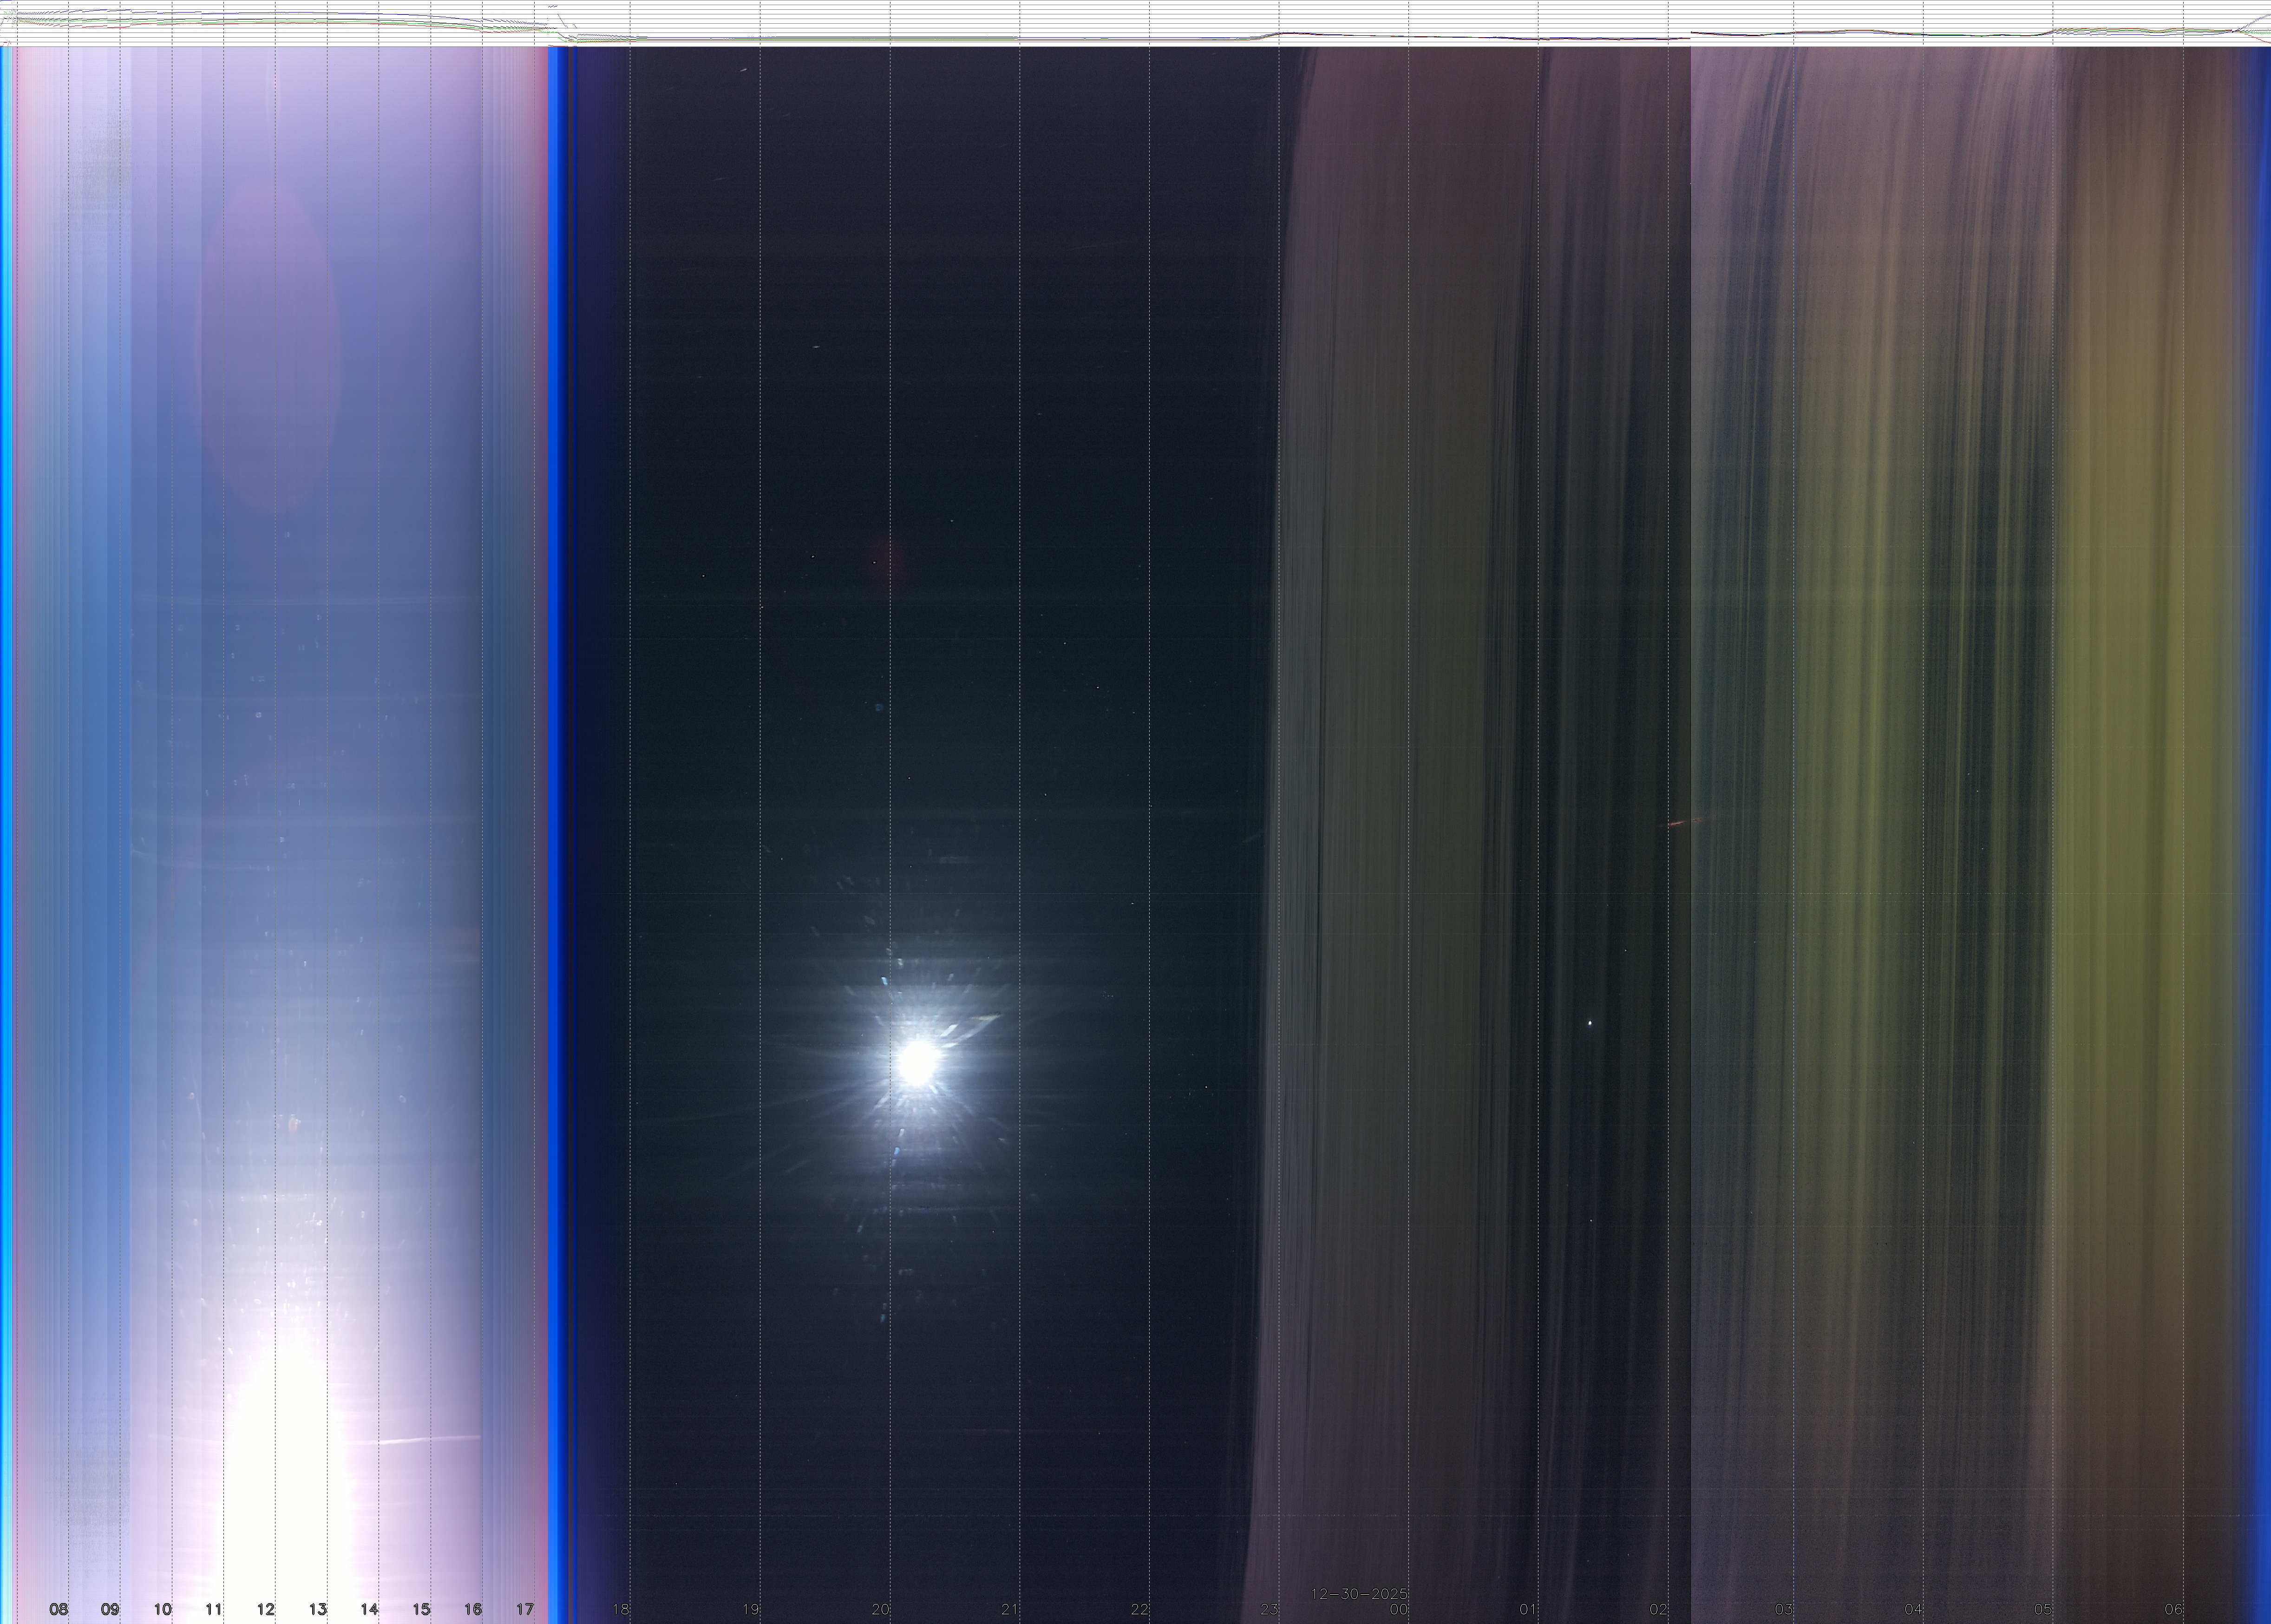Select the 08 hour label
Image resolution: width=2271 pixels, height=1624 pixels.
click(59, 1609)
